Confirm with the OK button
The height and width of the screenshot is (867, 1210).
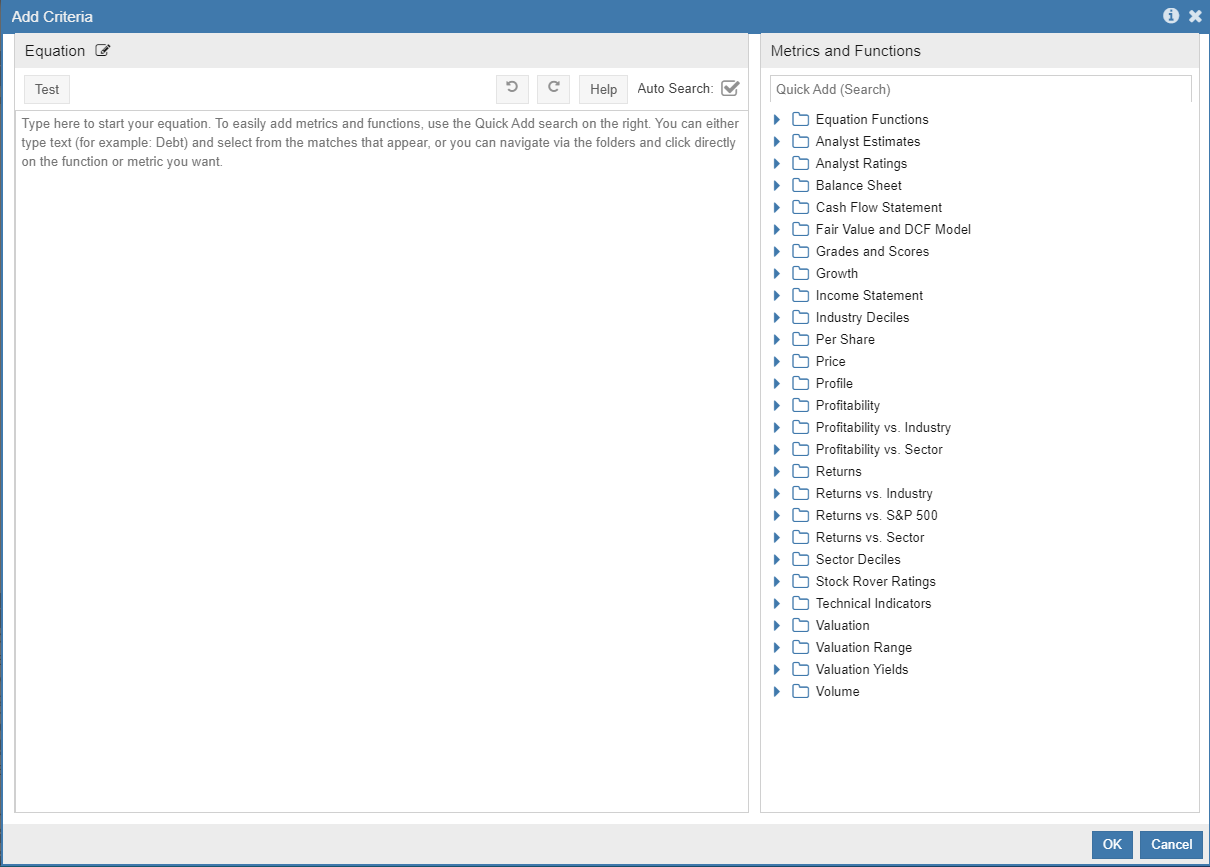point(1112,844)
